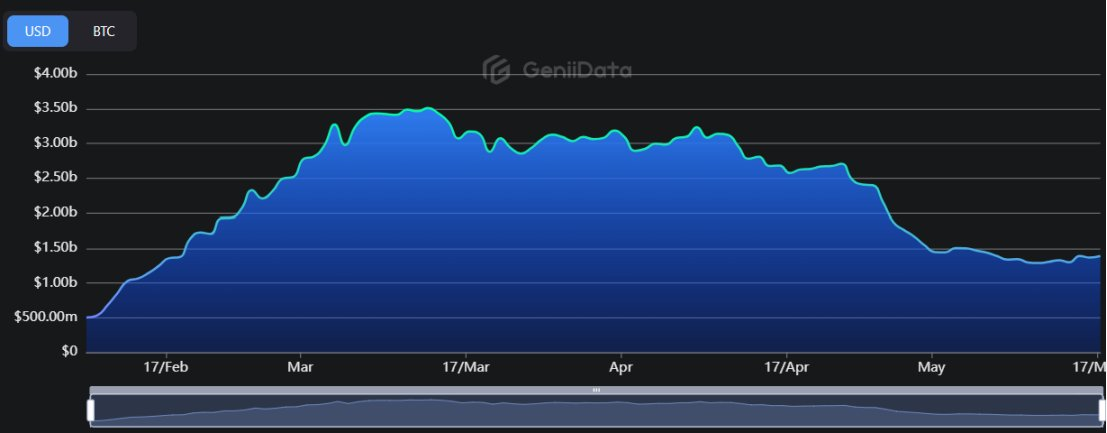Click the 17/Feb label on x-axis

pyautogui.click(x=166, y=367)
